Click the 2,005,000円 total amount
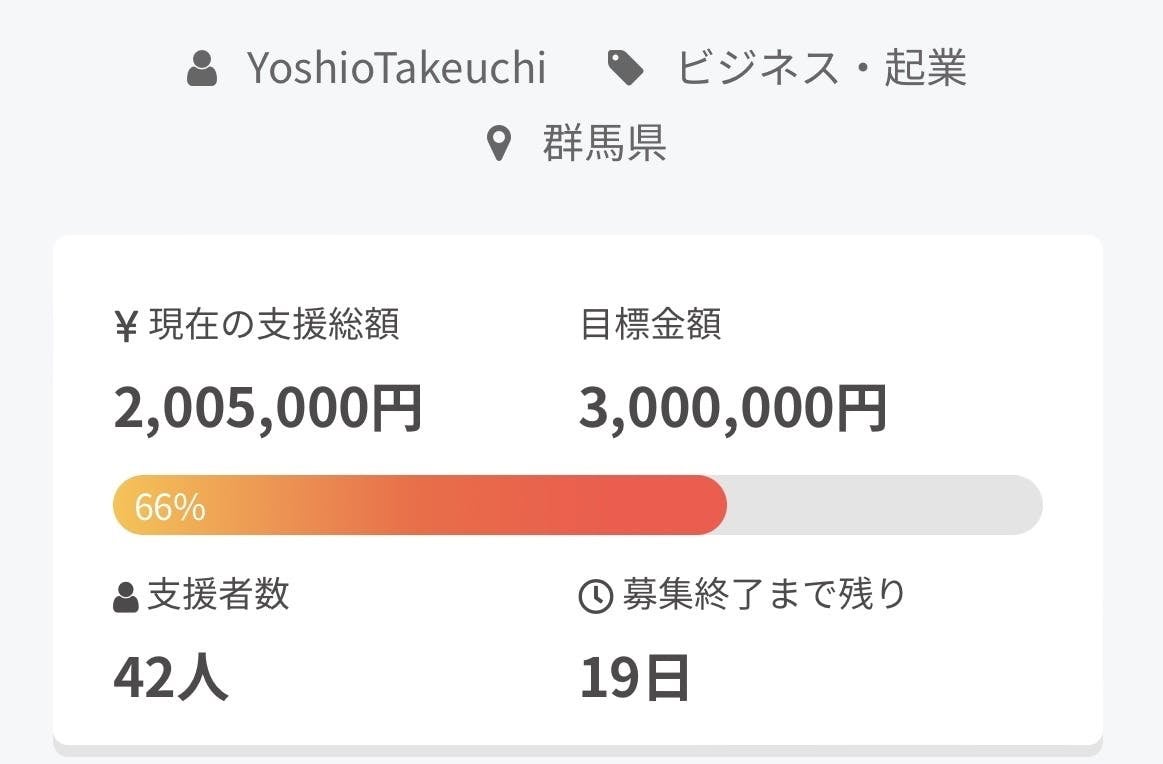1163x764 pixels. point(268,408)
